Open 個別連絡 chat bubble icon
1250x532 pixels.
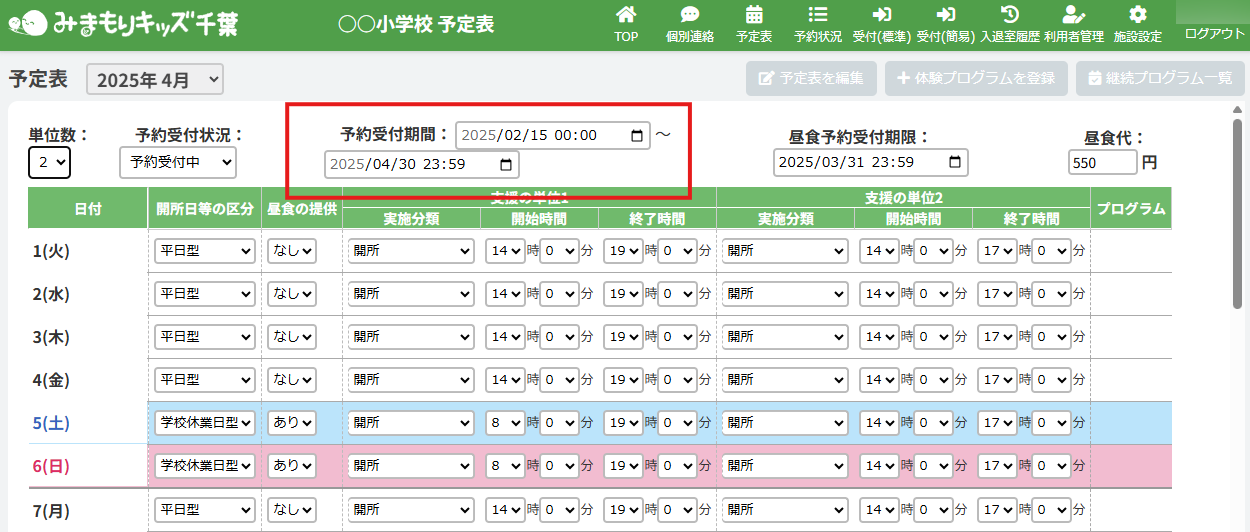(x=689, y=16)
